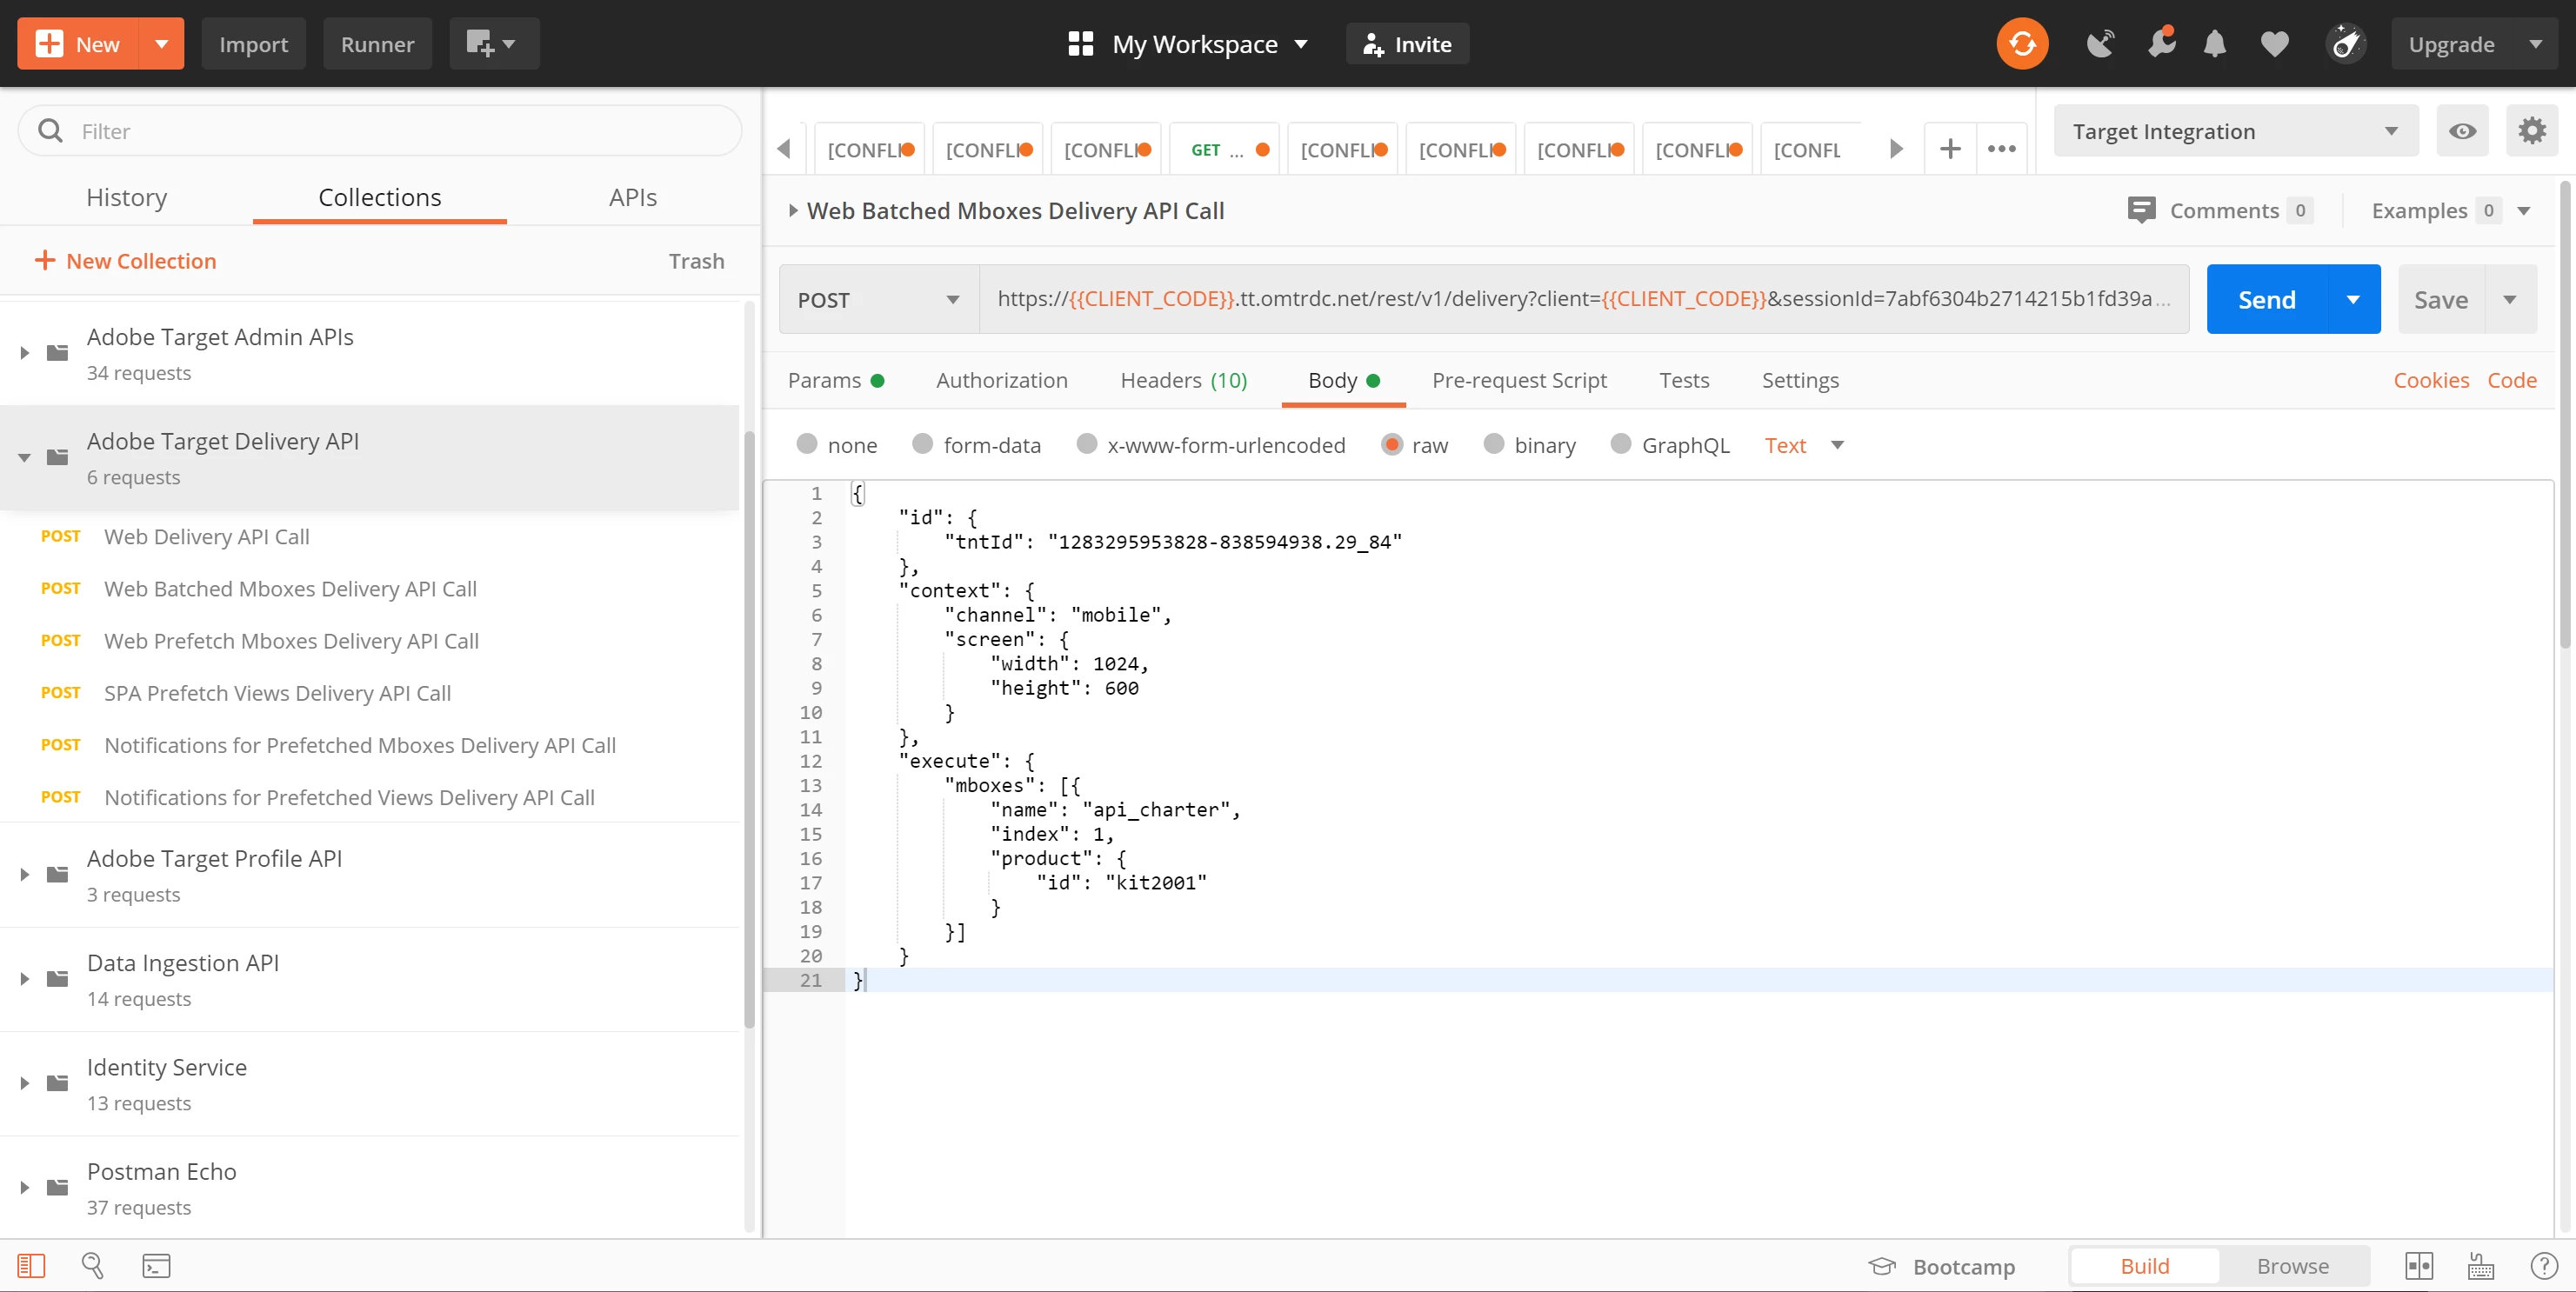2576x1292 pixels.
Task: Expand the Adobe Target Admin APIs collection
Action: coord(25,353)
